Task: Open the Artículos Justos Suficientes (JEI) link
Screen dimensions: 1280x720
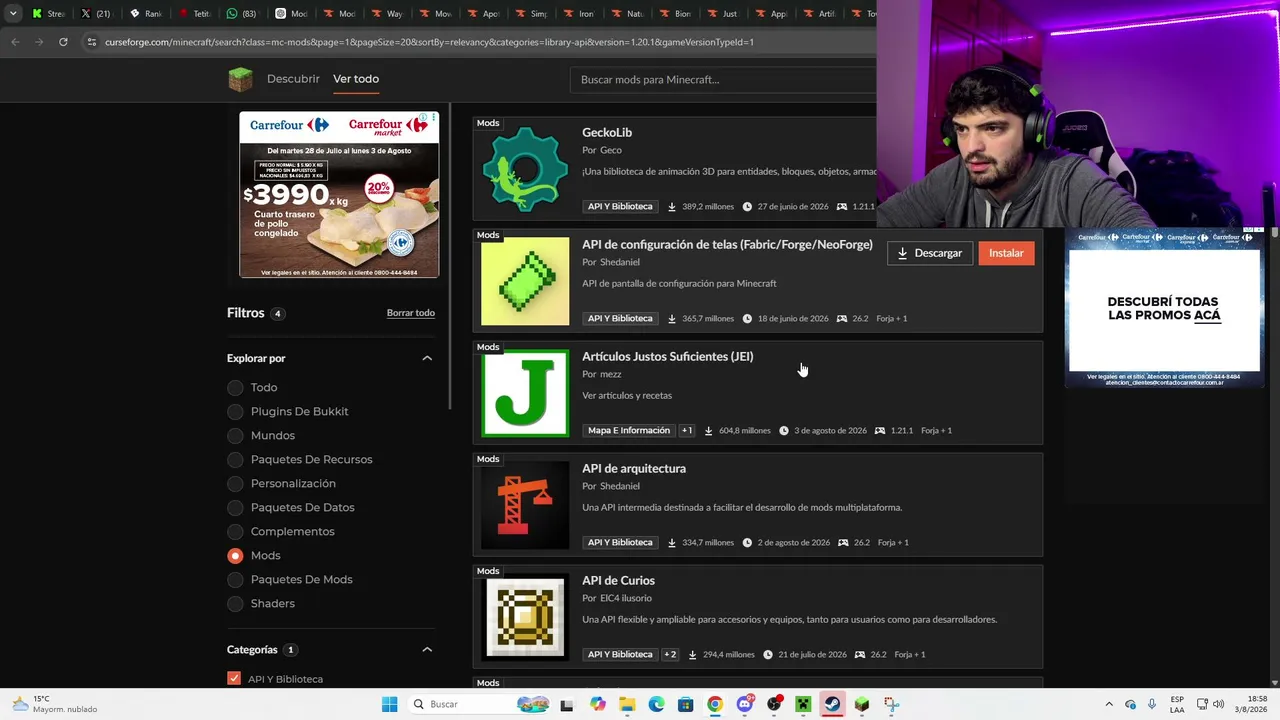Action: pyautogui.click(x=668, y=356)
